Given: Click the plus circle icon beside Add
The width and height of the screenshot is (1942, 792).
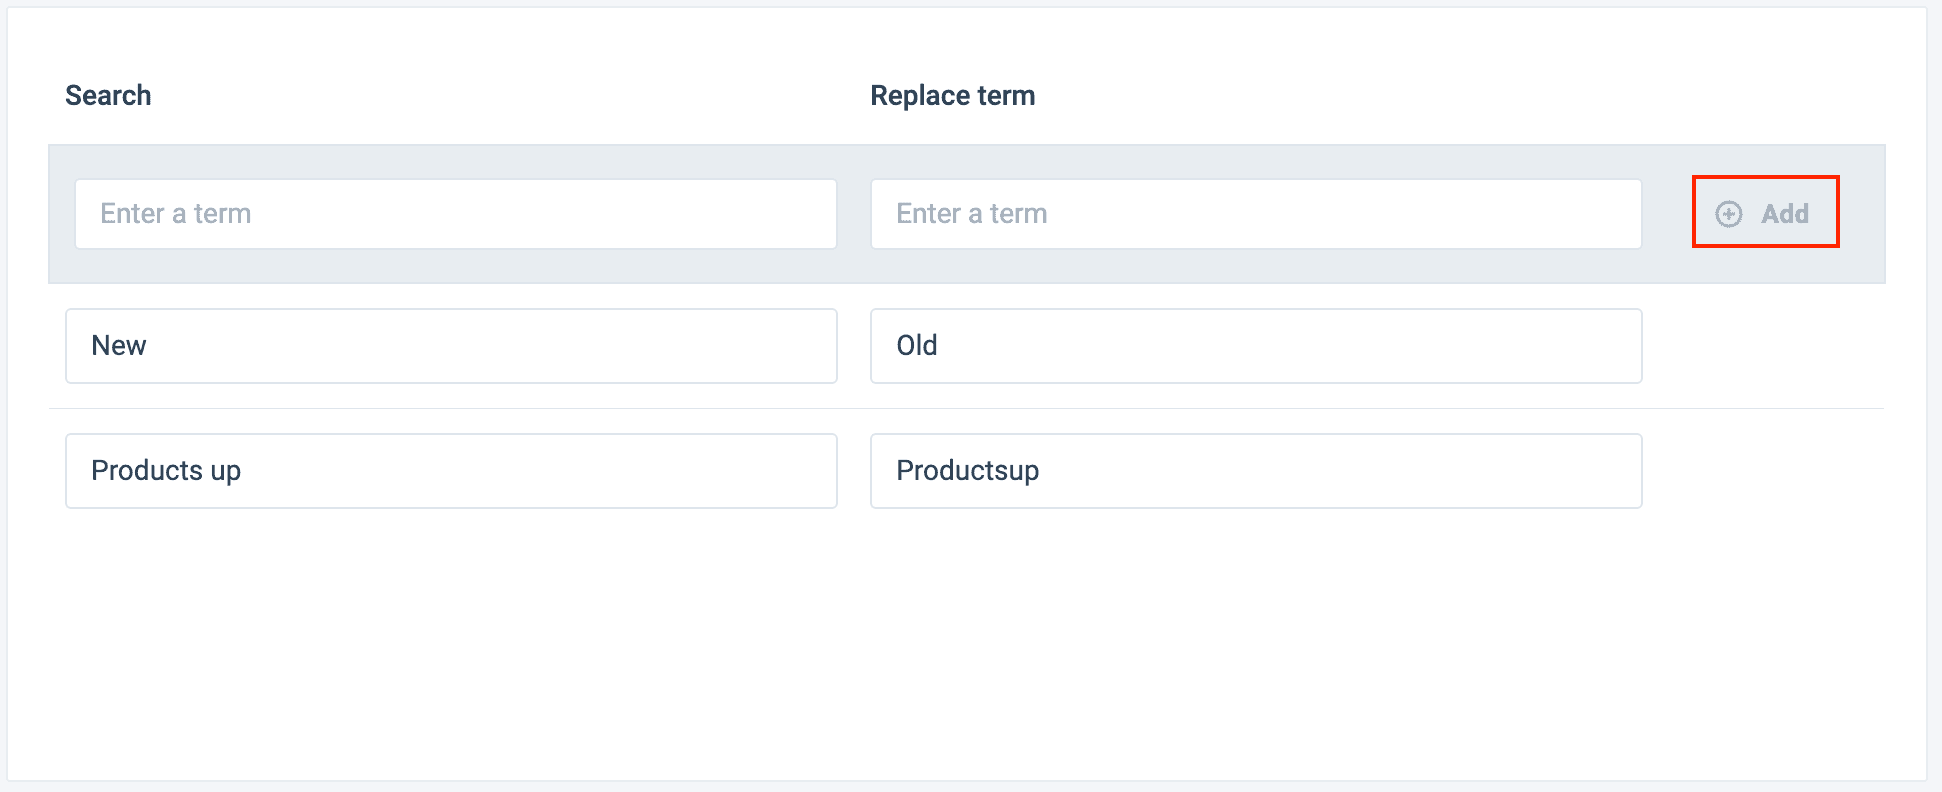Looking at the screenshot, I should tap(1728, 214).
